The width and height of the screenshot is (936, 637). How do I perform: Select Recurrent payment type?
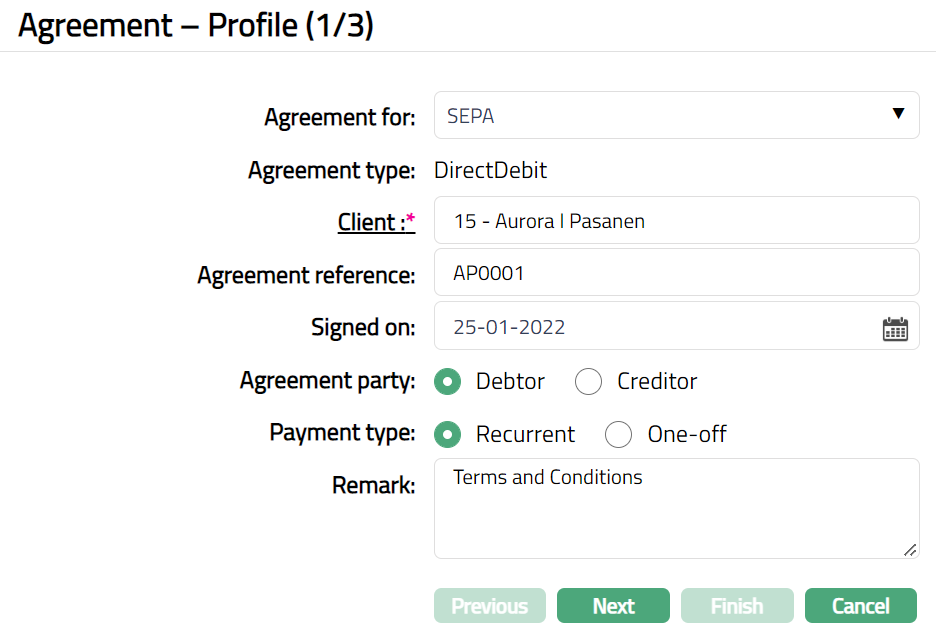coord(449,434)
